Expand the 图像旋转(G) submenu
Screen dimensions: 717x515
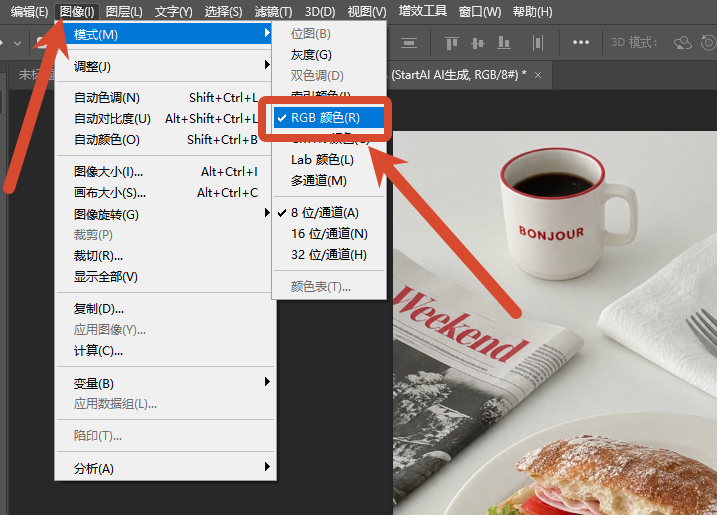tap(165, 214)
